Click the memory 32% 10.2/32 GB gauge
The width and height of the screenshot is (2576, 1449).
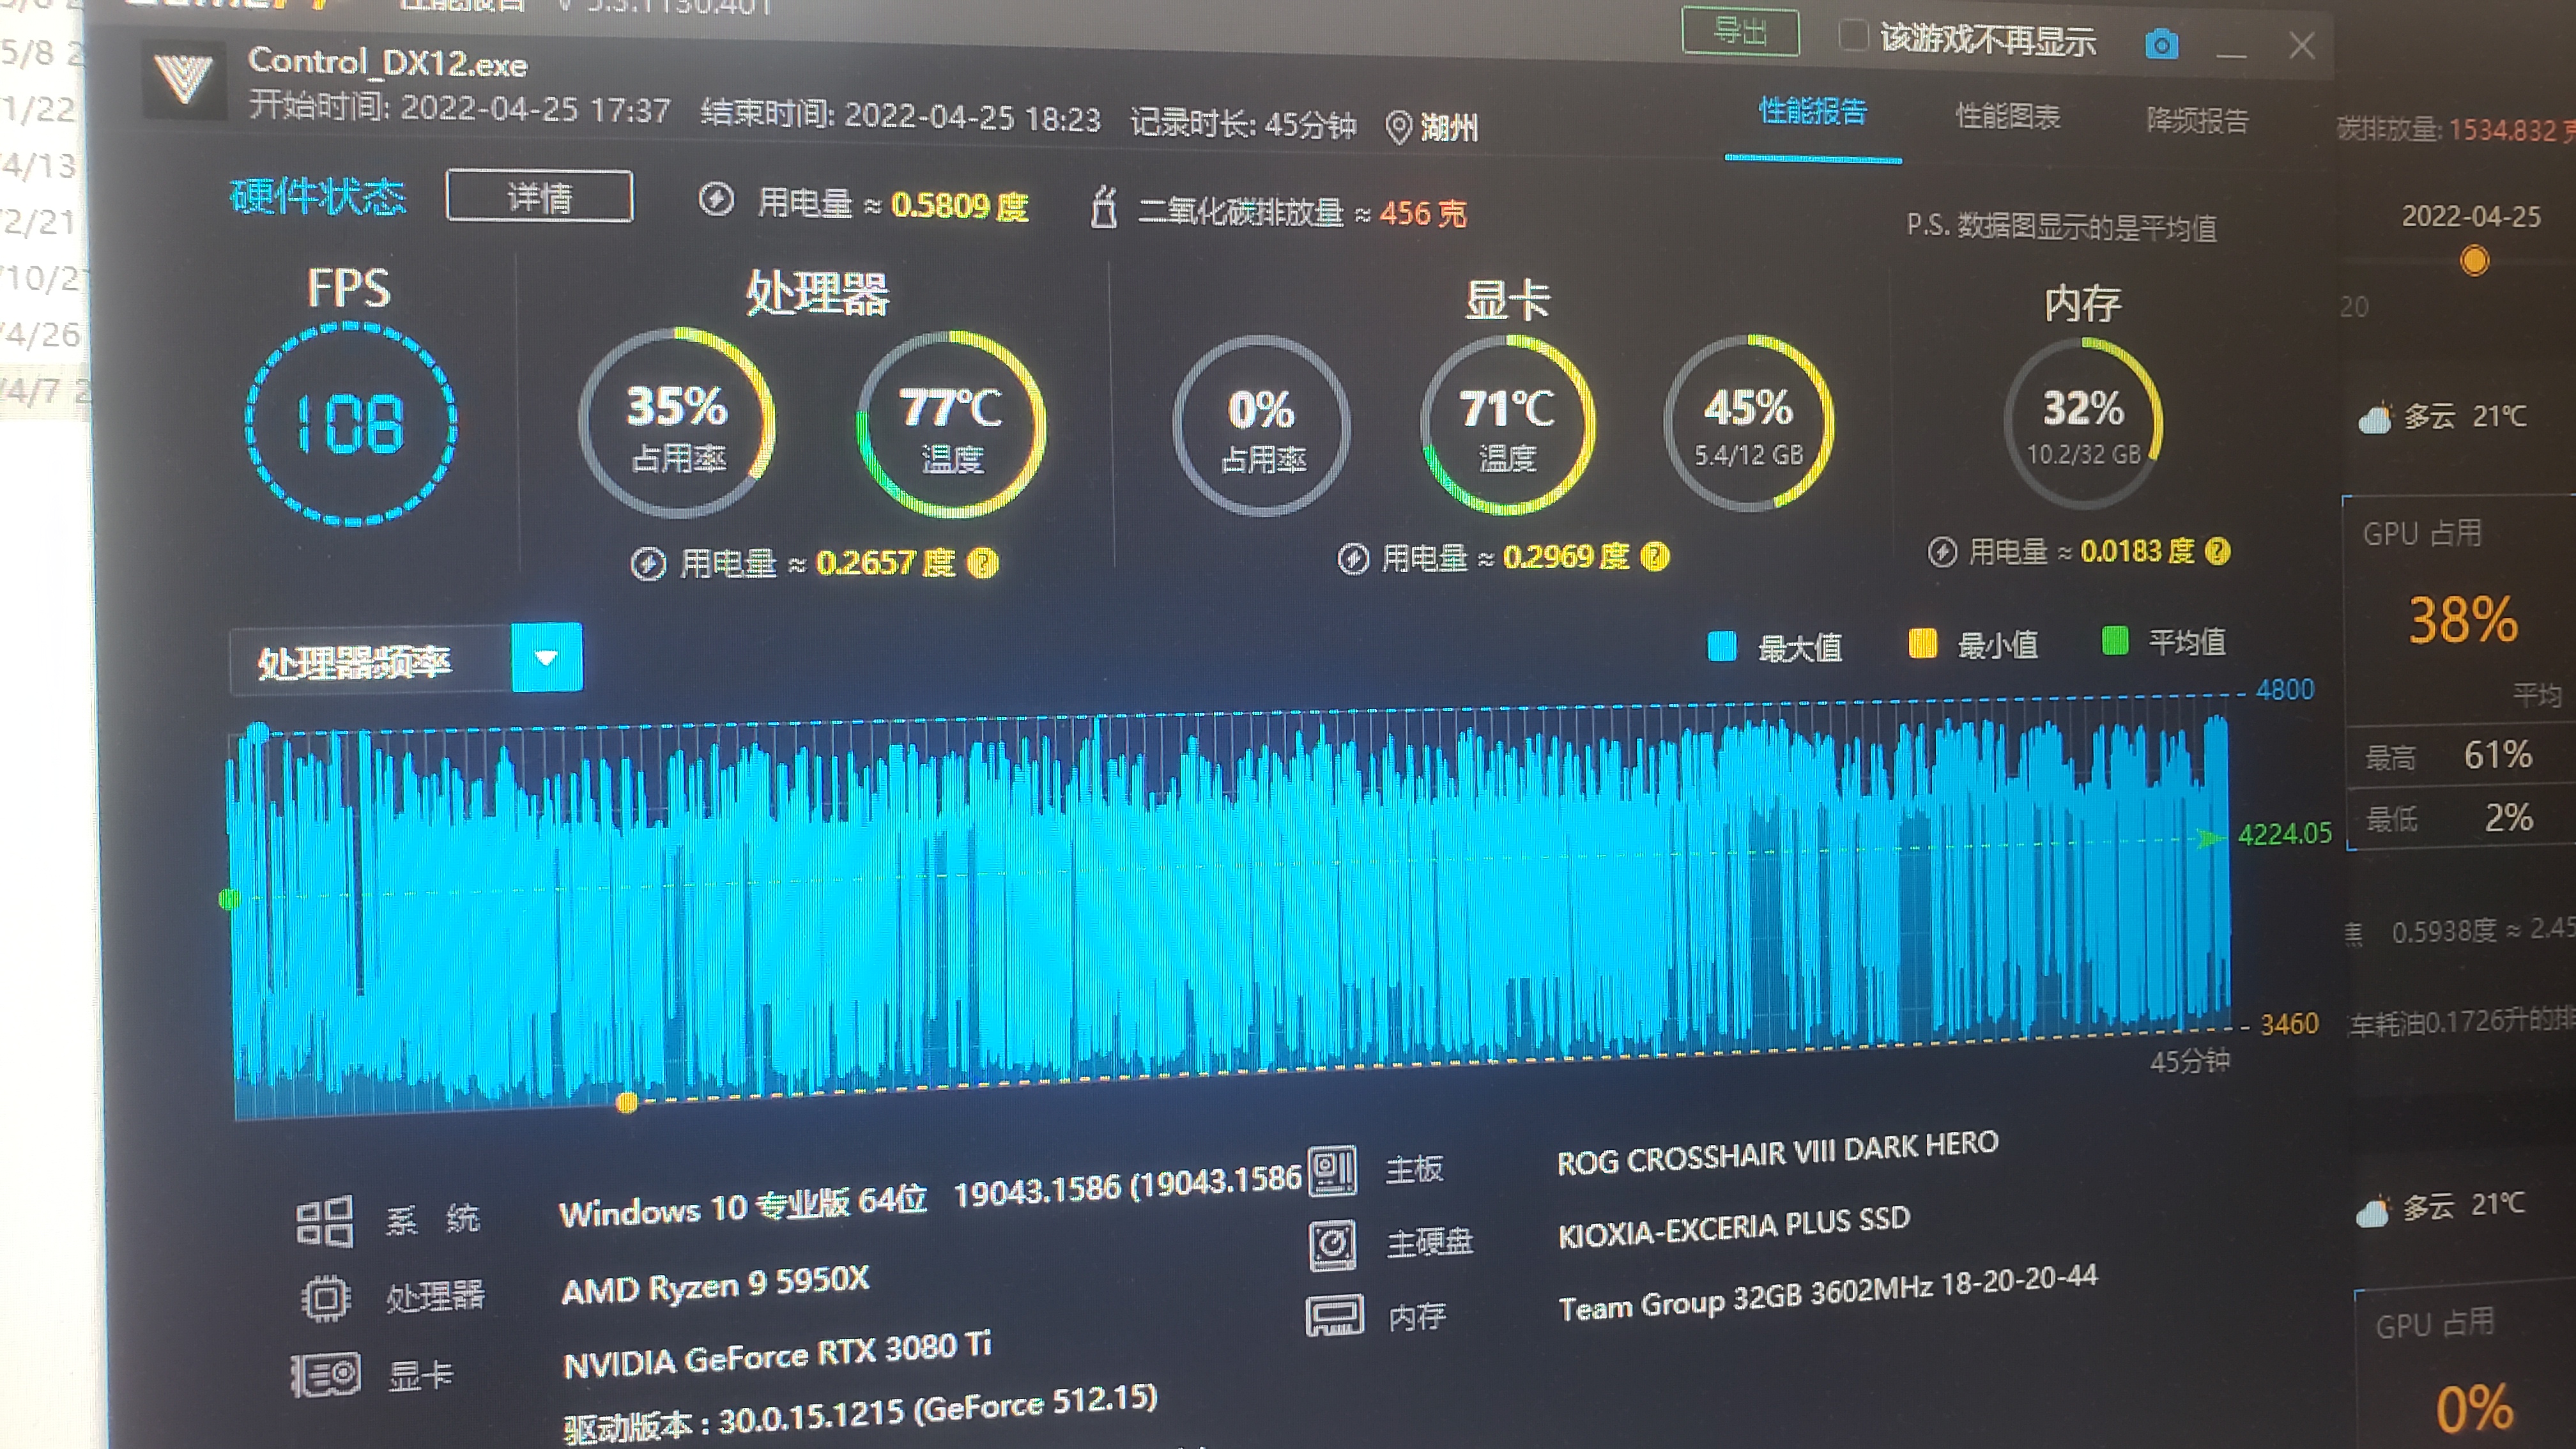tap(2083, 423)
